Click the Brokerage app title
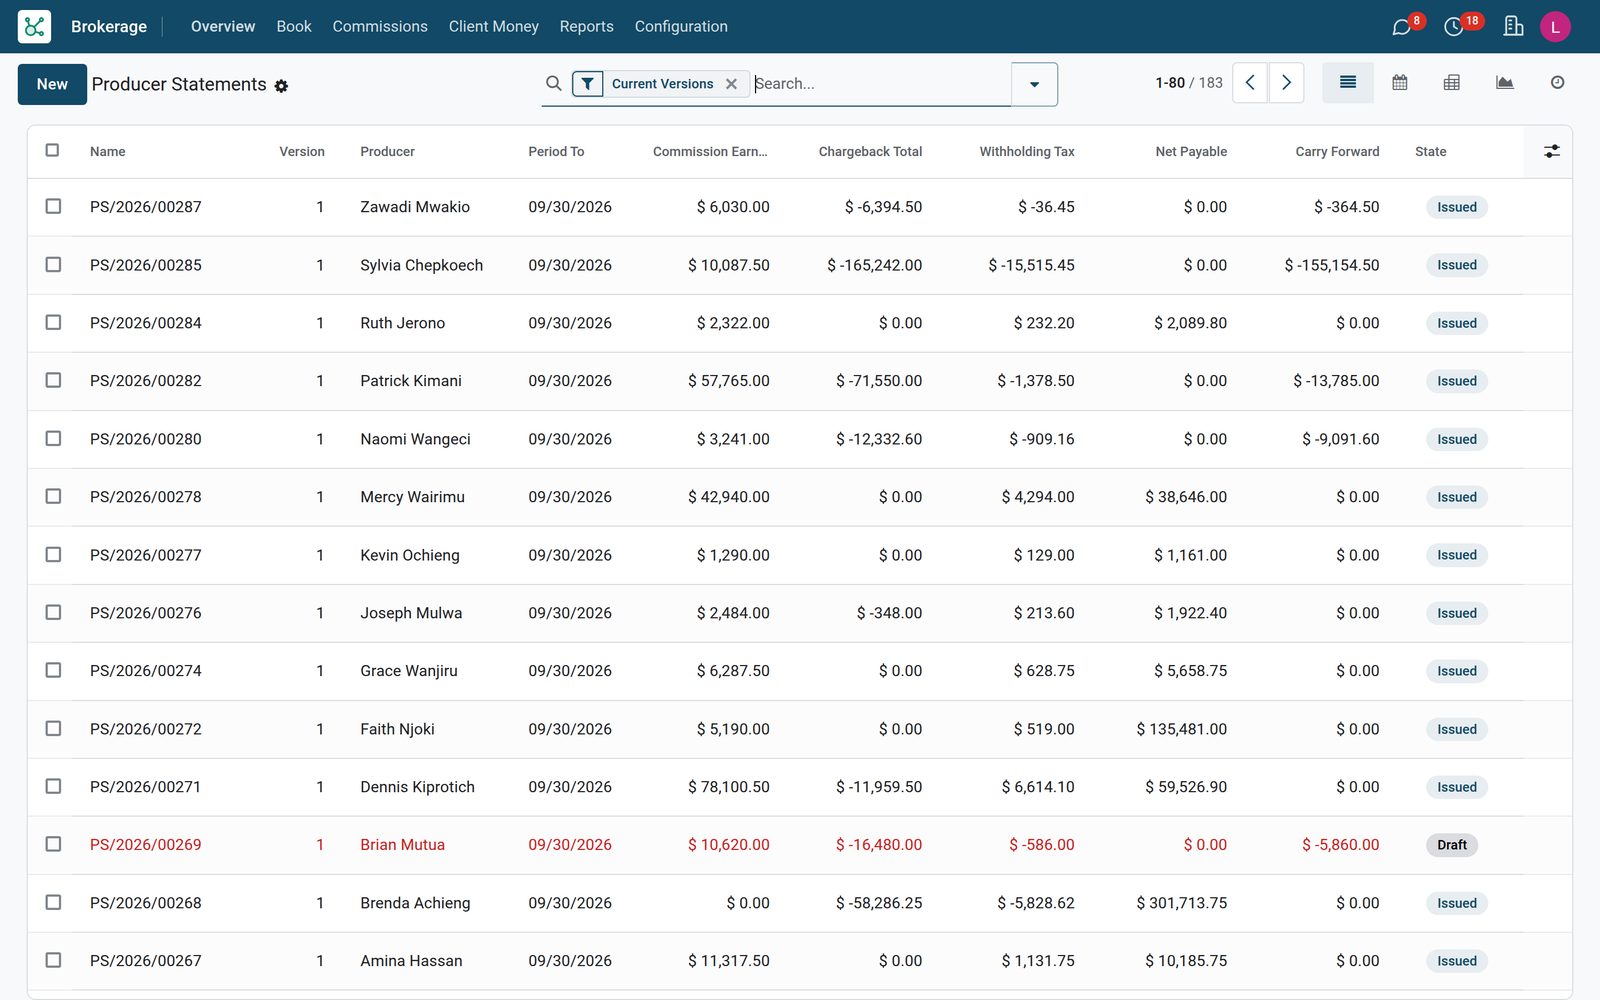 [x=109, y=27]
